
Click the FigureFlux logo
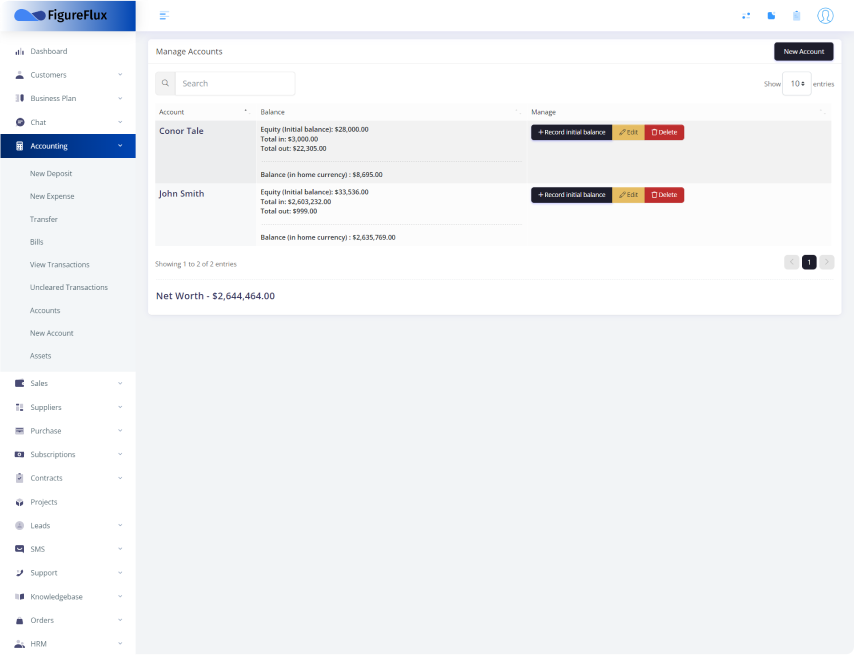coord(61,15)
